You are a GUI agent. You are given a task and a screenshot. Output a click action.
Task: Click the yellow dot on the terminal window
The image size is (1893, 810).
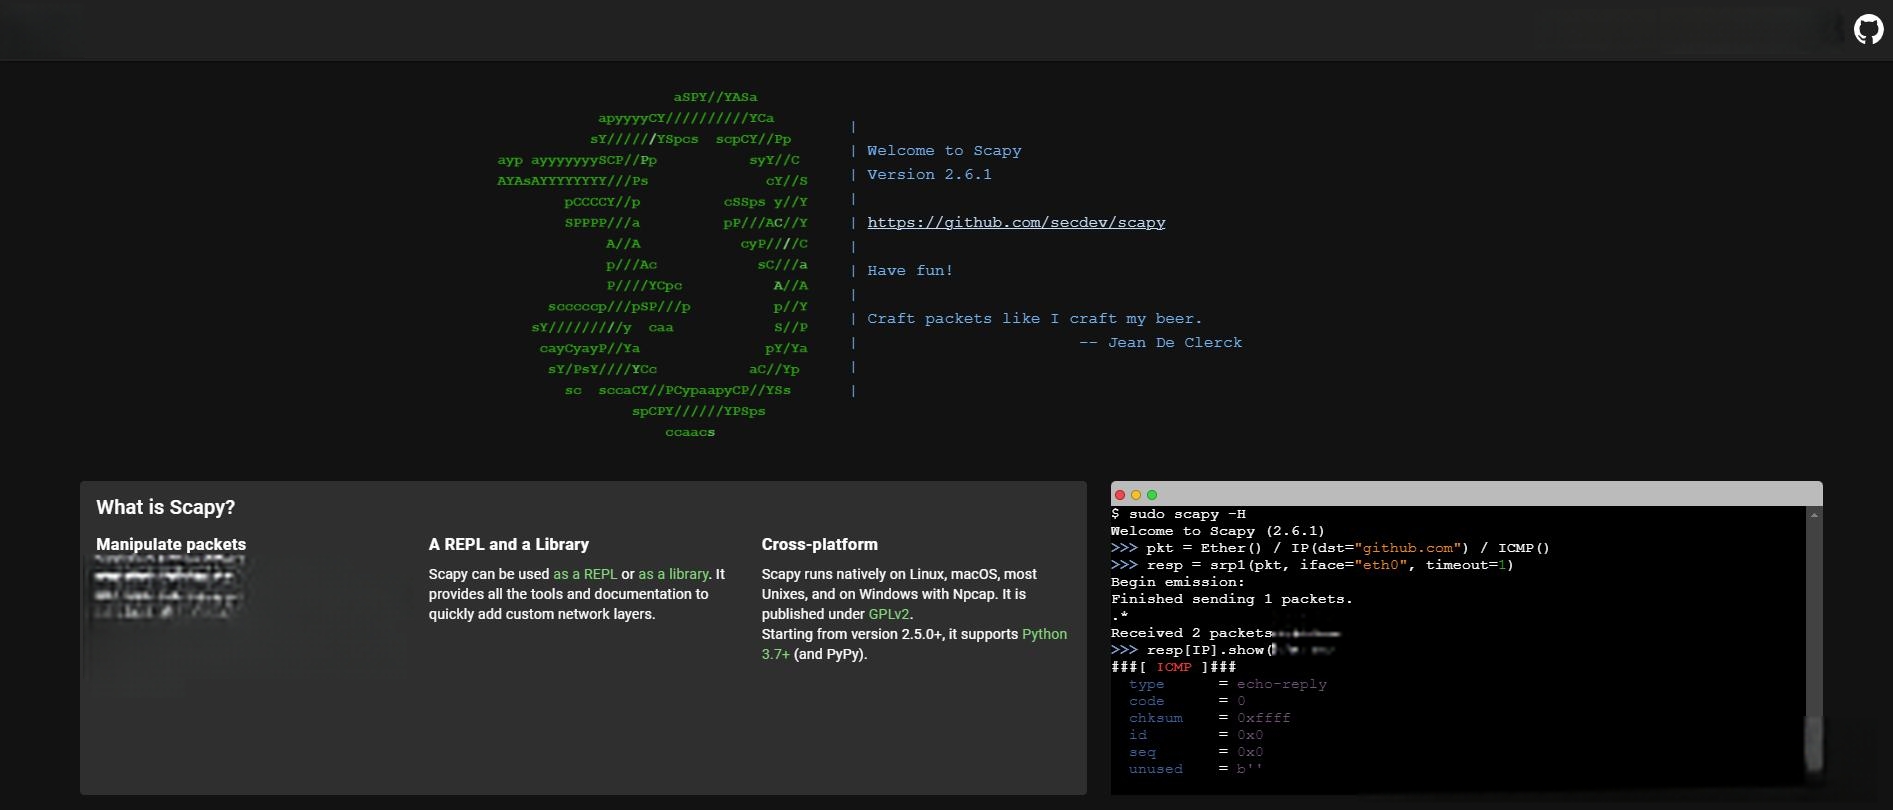click(1136, 495)
